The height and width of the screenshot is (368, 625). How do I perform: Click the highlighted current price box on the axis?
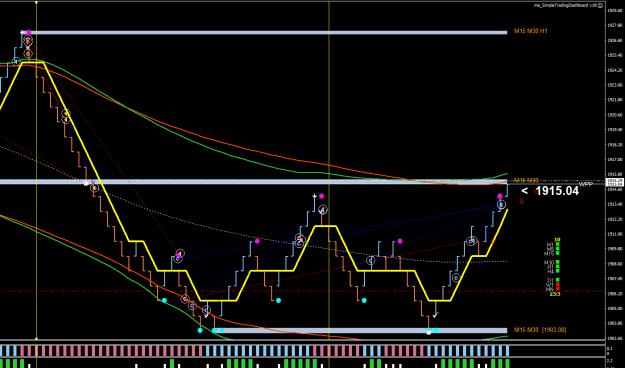[x=615, y=183]
